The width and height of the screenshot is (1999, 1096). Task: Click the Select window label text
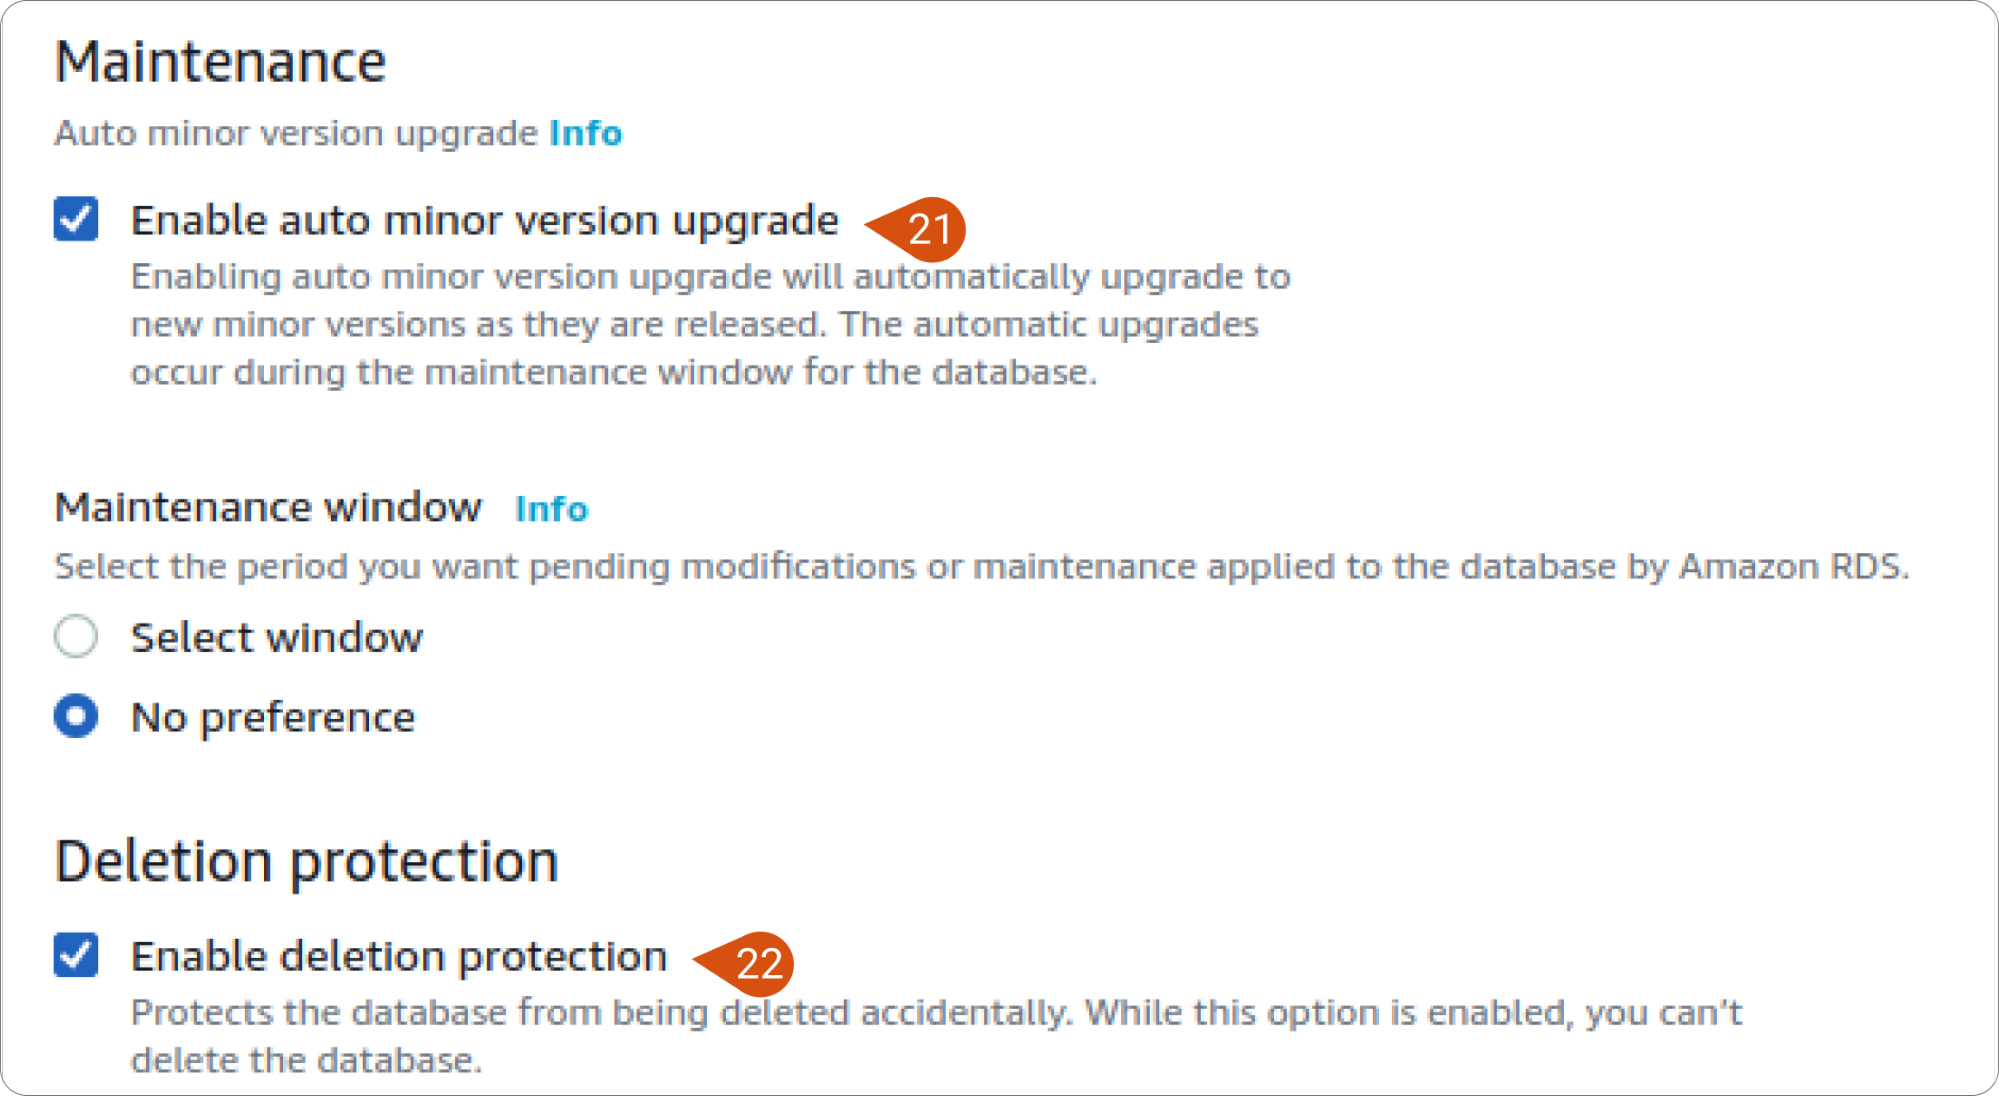277,637
